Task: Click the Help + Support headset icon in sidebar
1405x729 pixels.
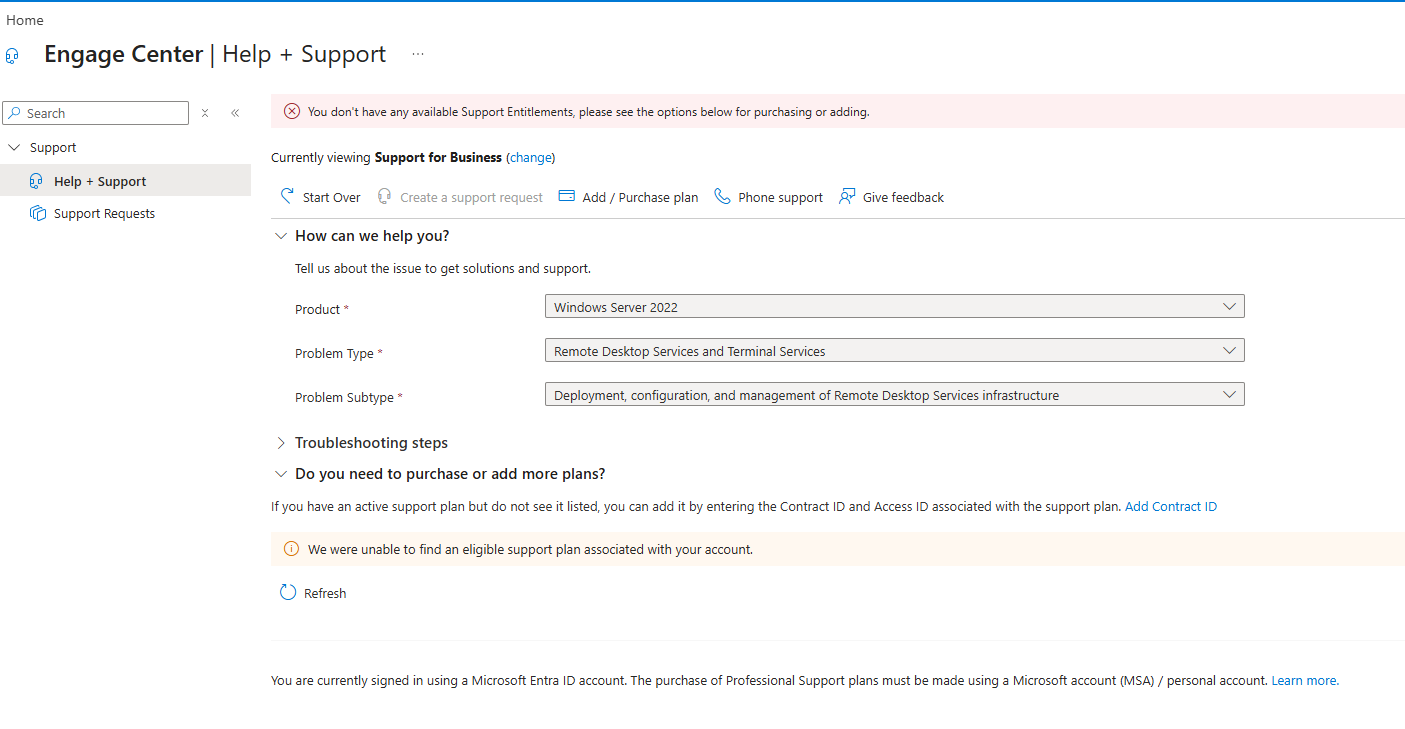Action: coord(37,181)
